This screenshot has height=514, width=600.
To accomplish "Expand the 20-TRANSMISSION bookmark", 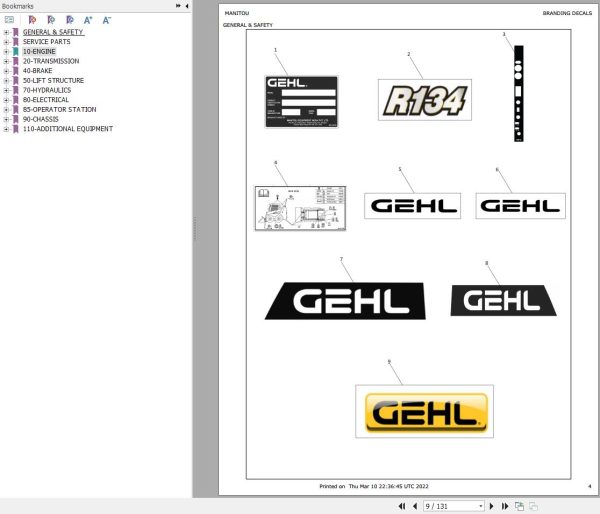I will click(6, 61).
